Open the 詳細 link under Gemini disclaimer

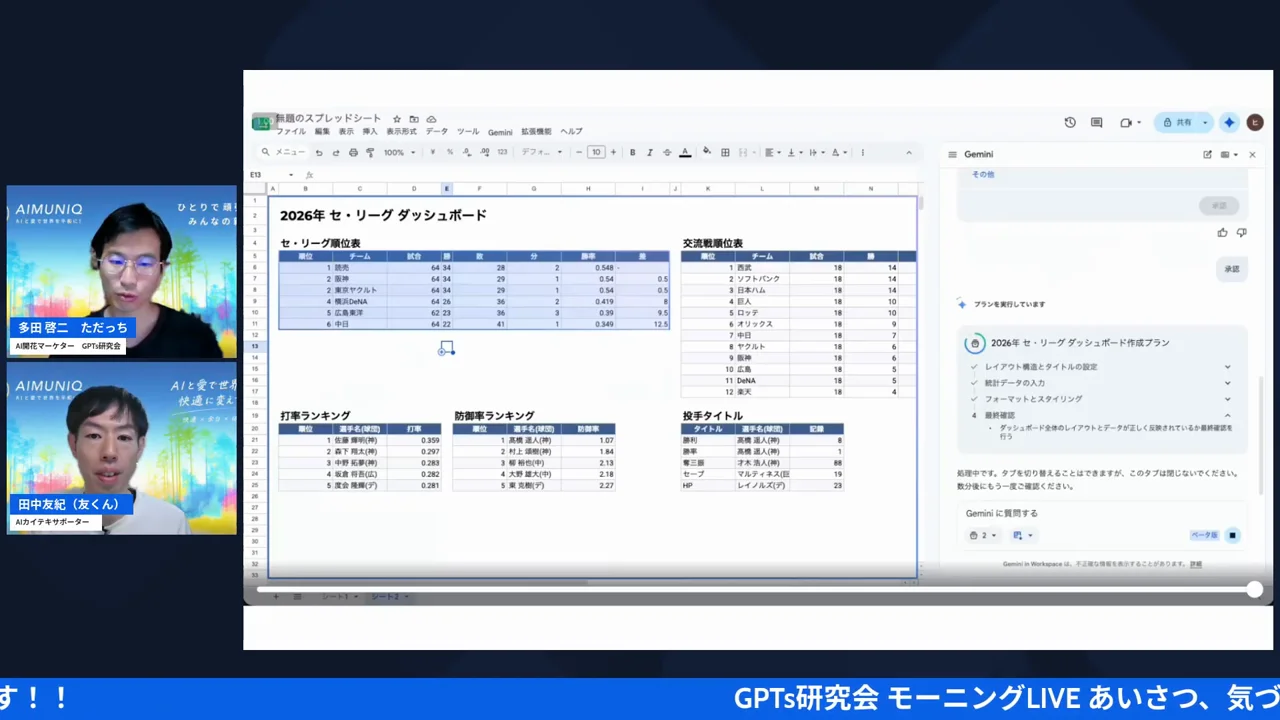point(1196,564)
